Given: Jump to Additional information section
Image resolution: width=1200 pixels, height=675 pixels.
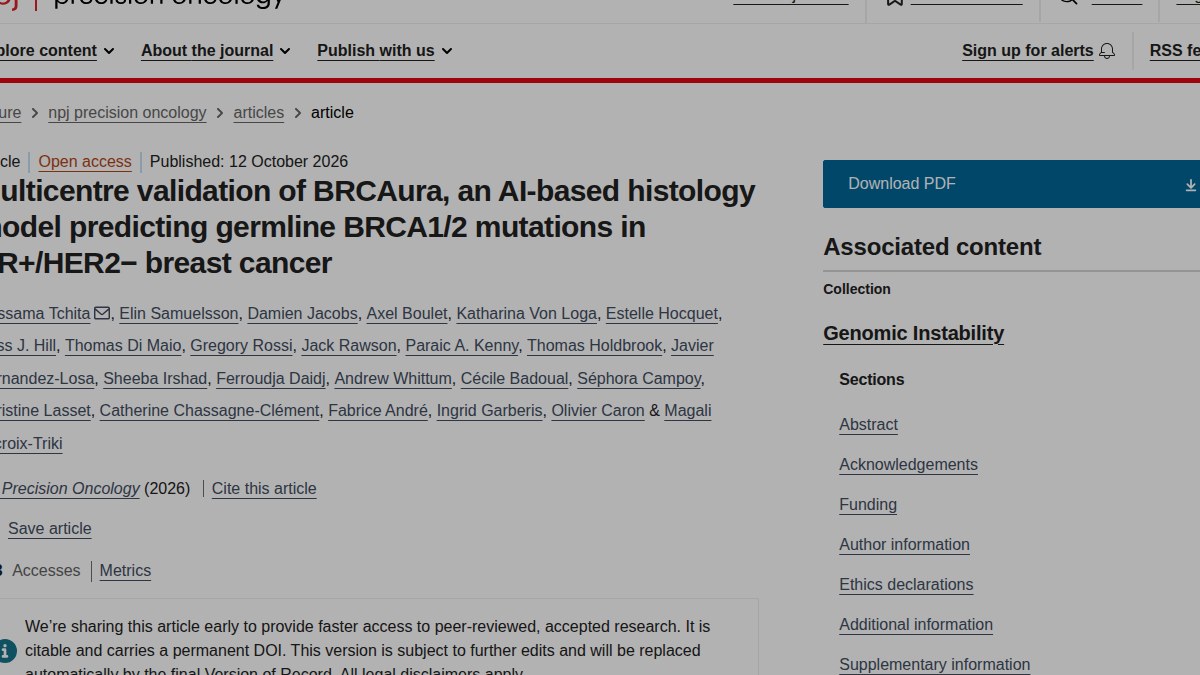Looking at the screenshot, I should (916, 624).
